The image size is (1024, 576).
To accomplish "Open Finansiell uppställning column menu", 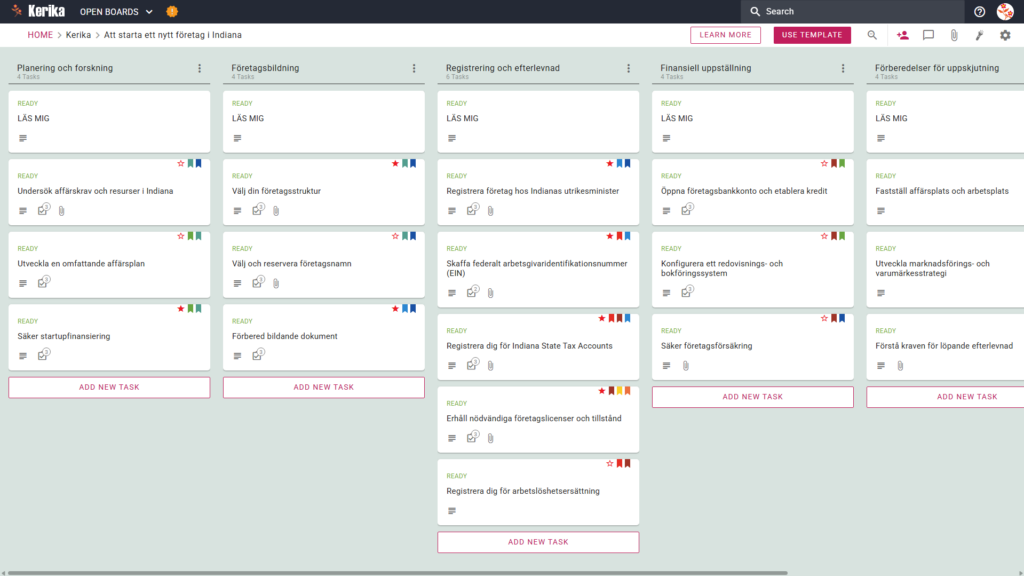I will click(x=843, y=68).
